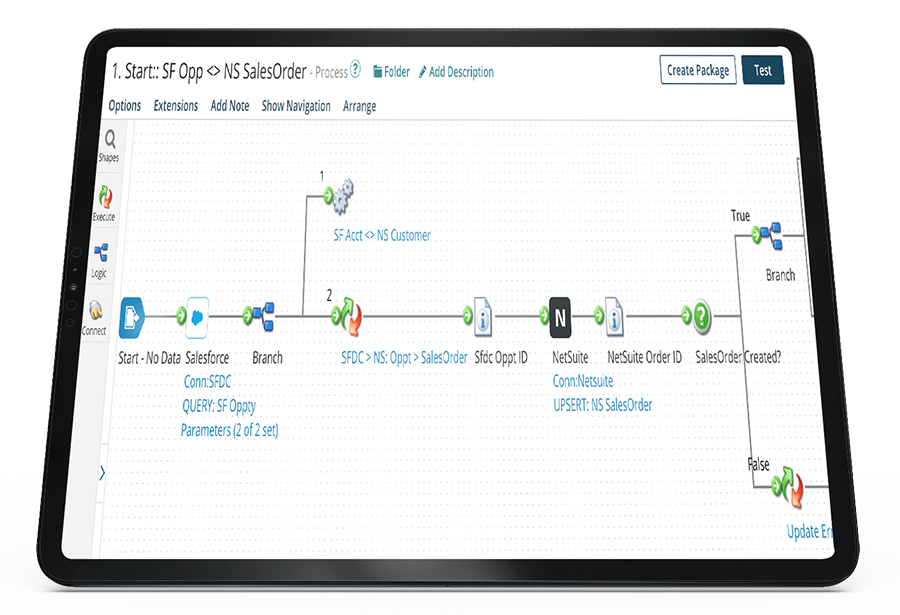Click the Add Description link
Screen dimensions: 900x615
coord(456,72)
